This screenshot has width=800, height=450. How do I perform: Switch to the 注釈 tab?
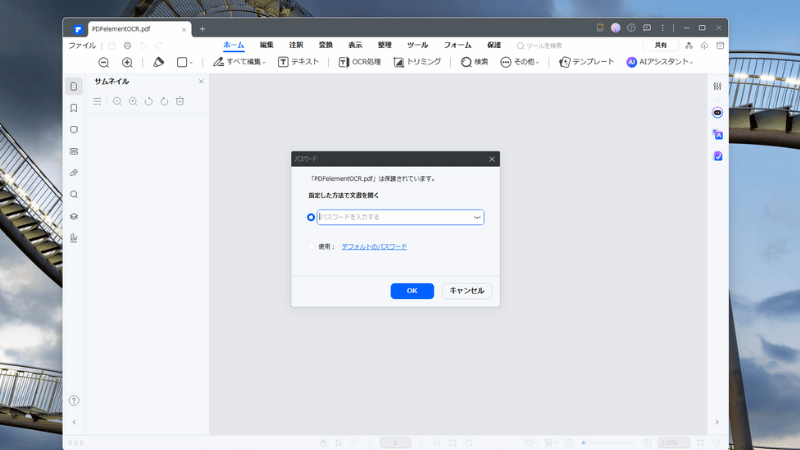[296, 45]
